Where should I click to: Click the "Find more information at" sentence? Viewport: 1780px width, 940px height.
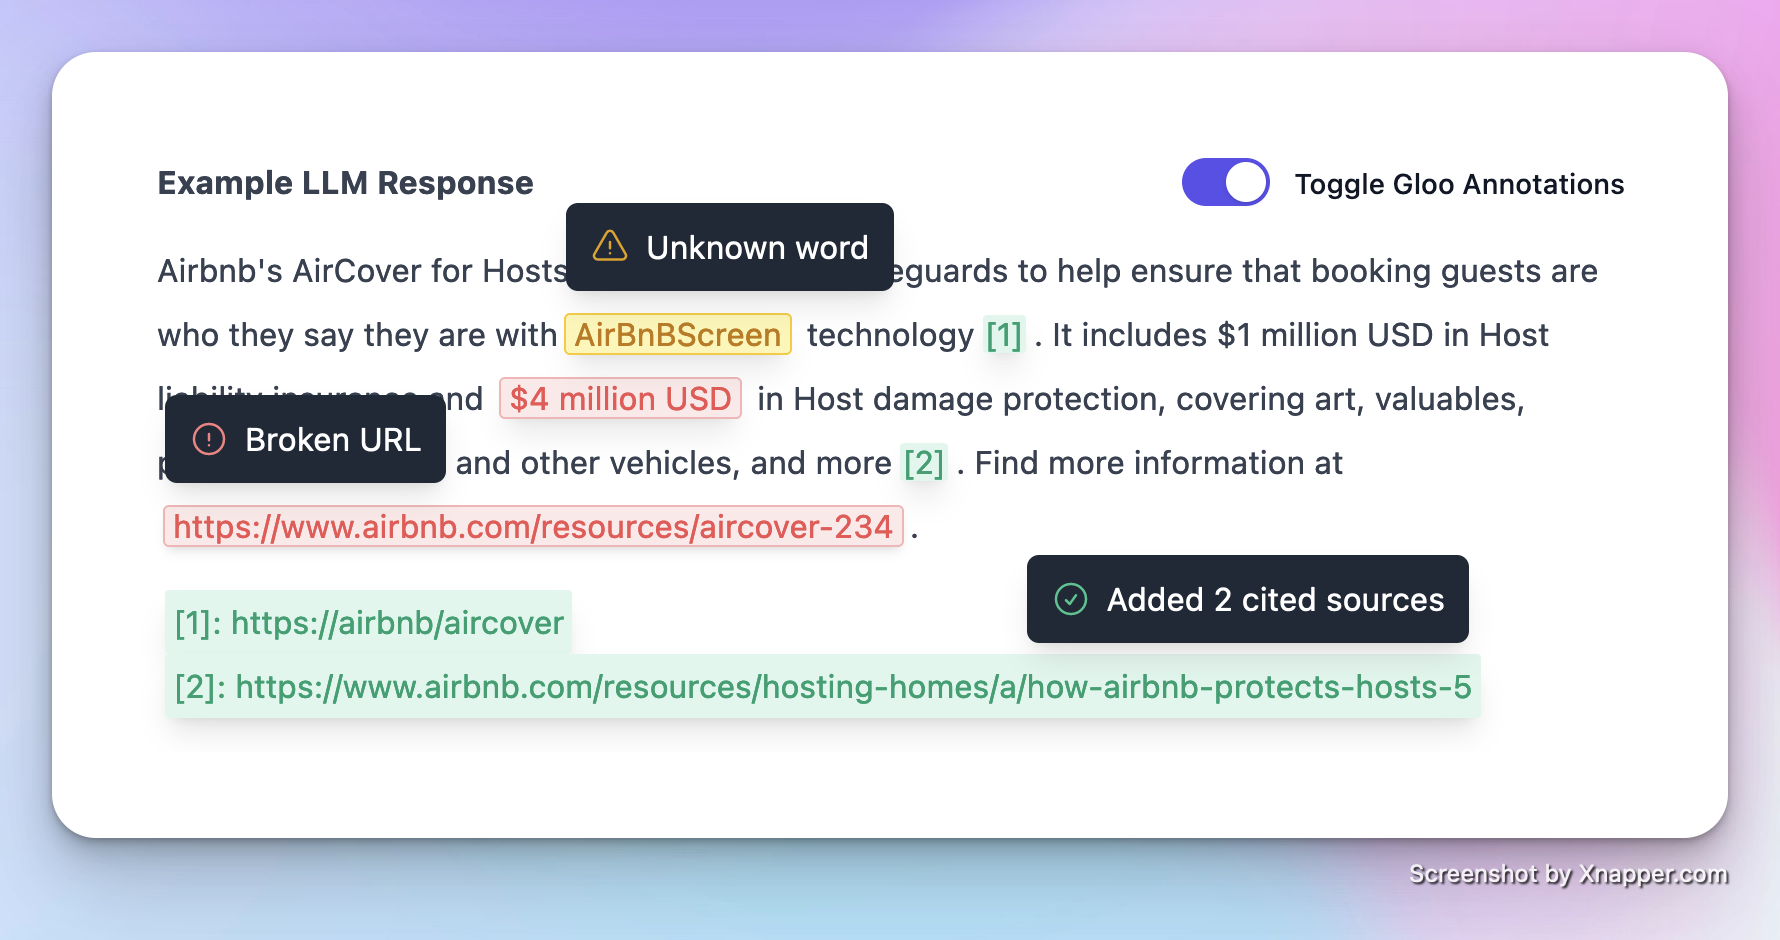[x=1158, y=463]
